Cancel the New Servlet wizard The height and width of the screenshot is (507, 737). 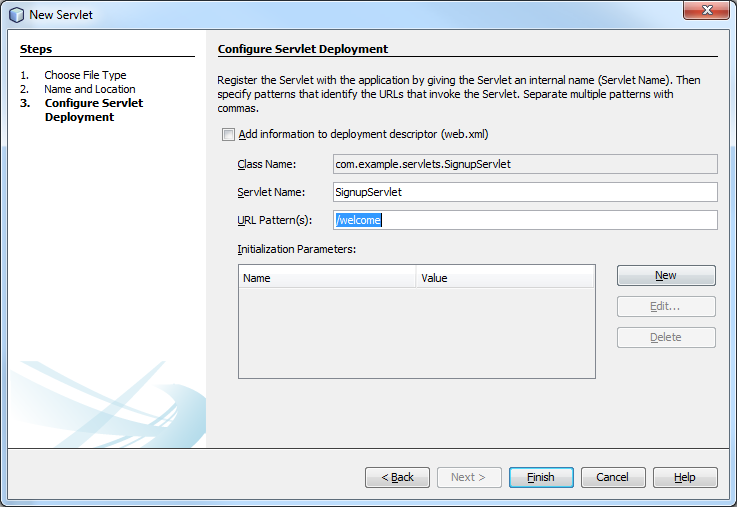[613, 477]
